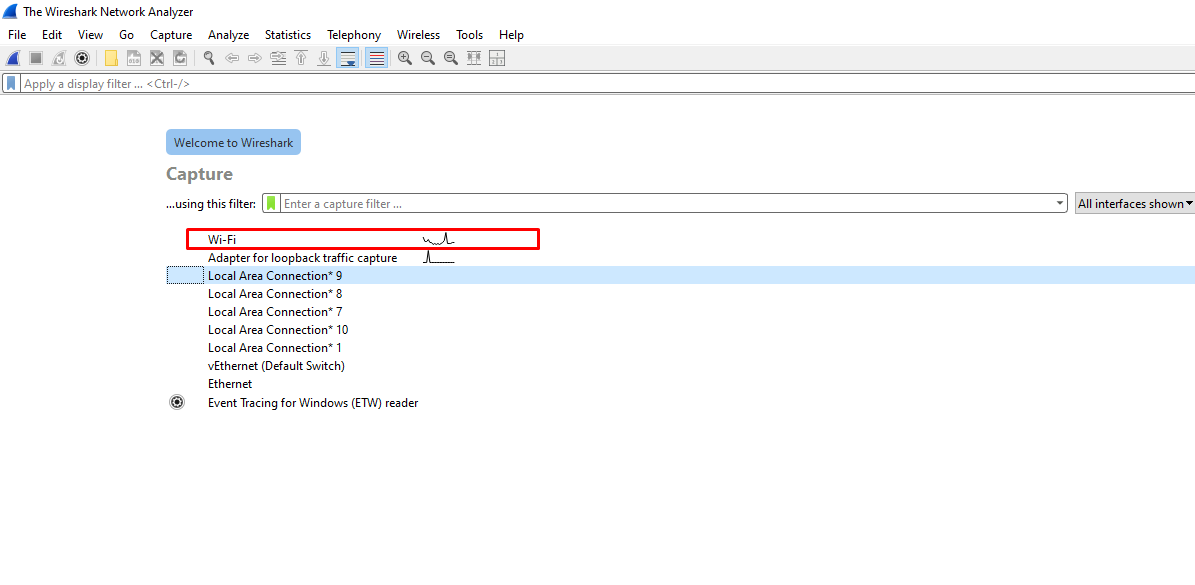The image size is (1195, 585).
Task: Open the View menu
Action: point(90,35)
